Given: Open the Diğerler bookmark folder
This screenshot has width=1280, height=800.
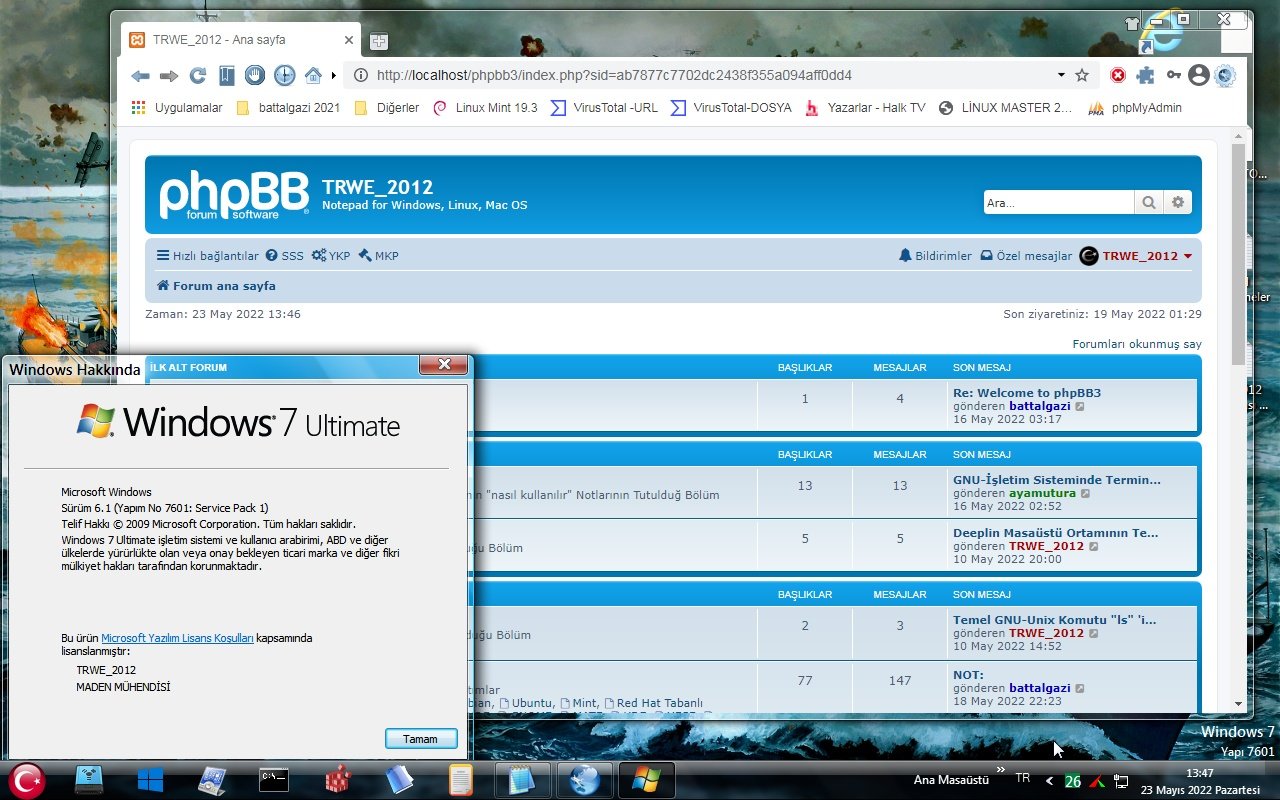Looking at the screenshot, I should [x=387, y=107].
